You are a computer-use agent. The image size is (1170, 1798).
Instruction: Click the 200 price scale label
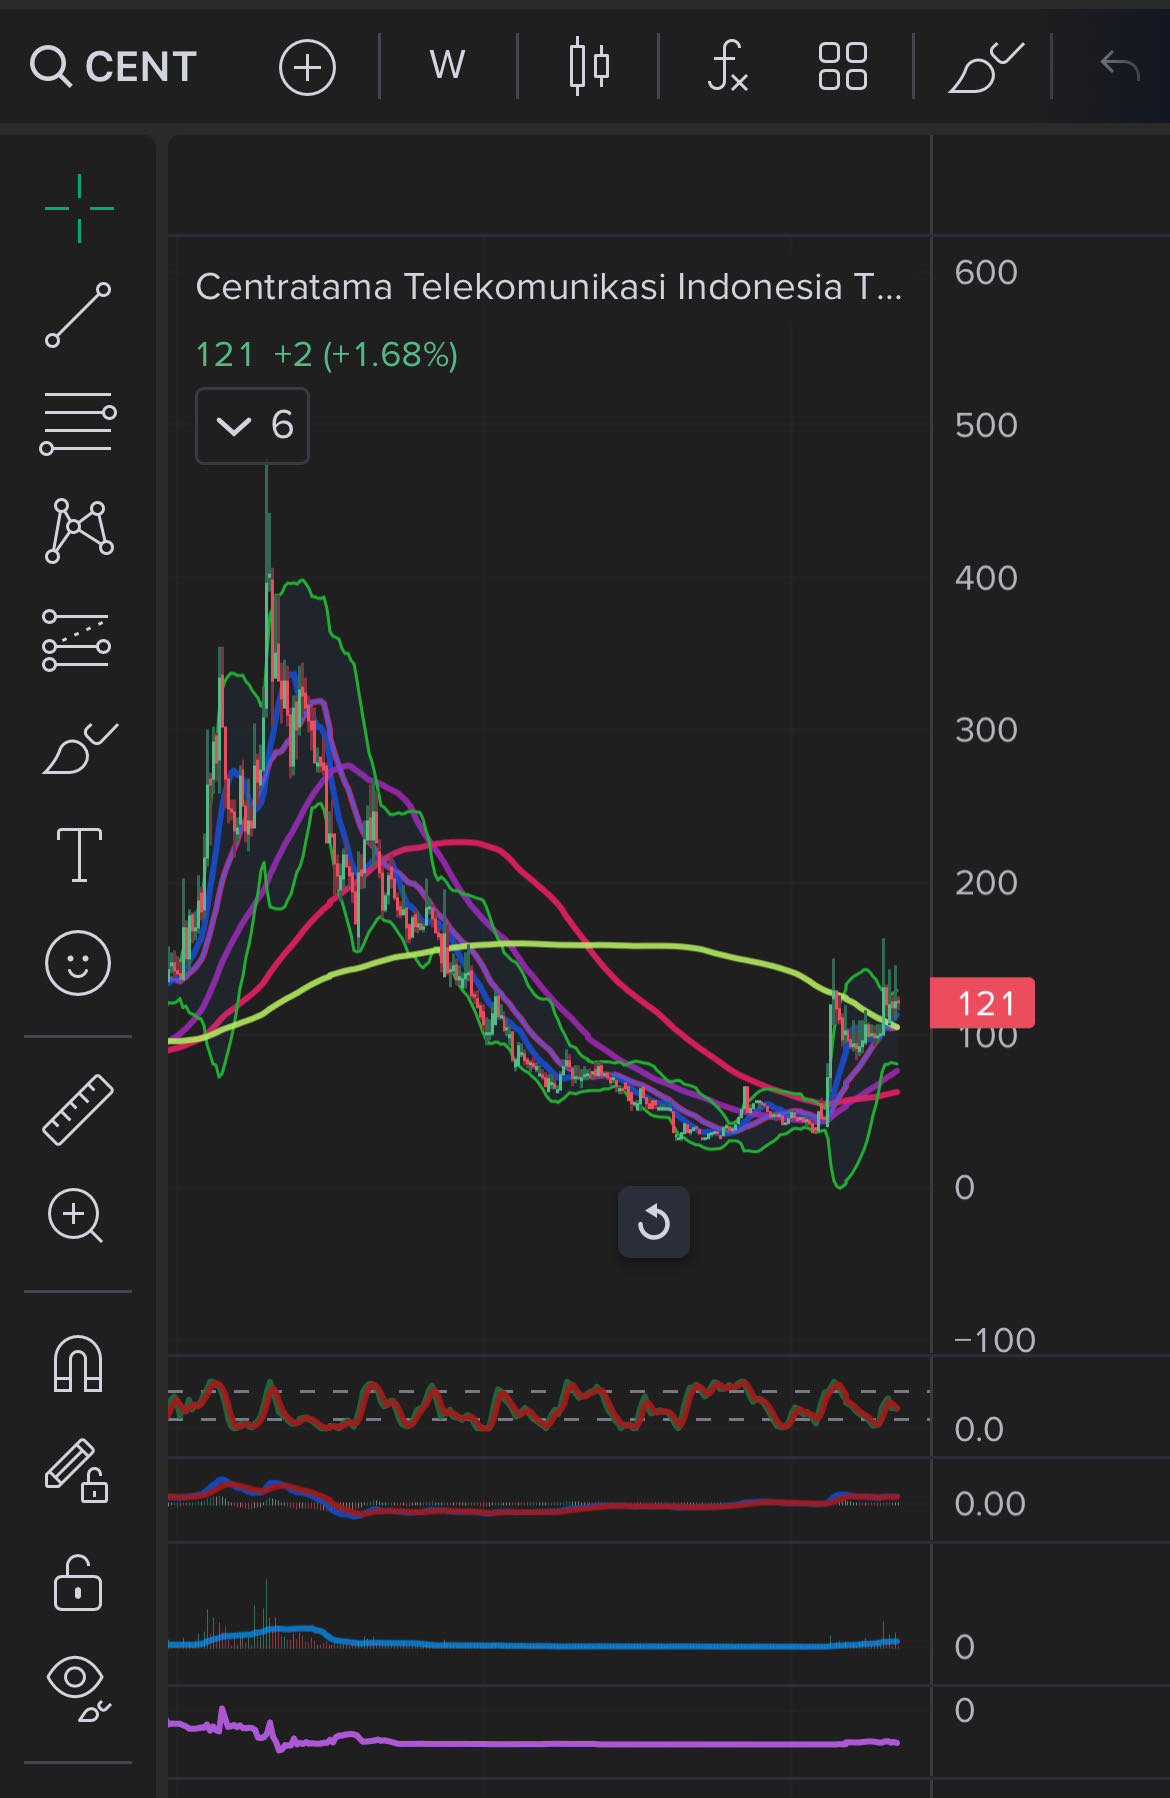click(986, 883)
